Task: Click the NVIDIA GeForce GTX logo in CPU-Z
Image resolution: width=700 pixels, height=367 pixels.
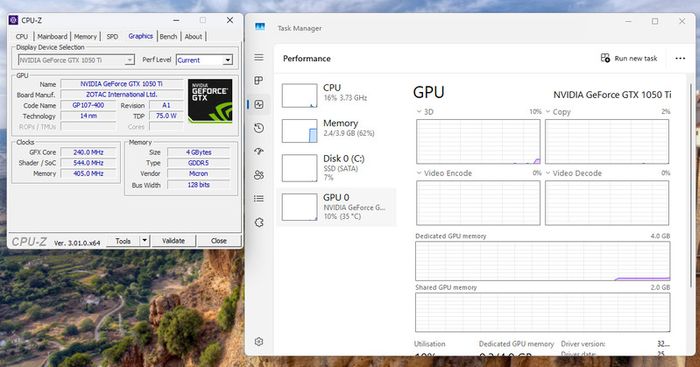Action: (210, 101)
